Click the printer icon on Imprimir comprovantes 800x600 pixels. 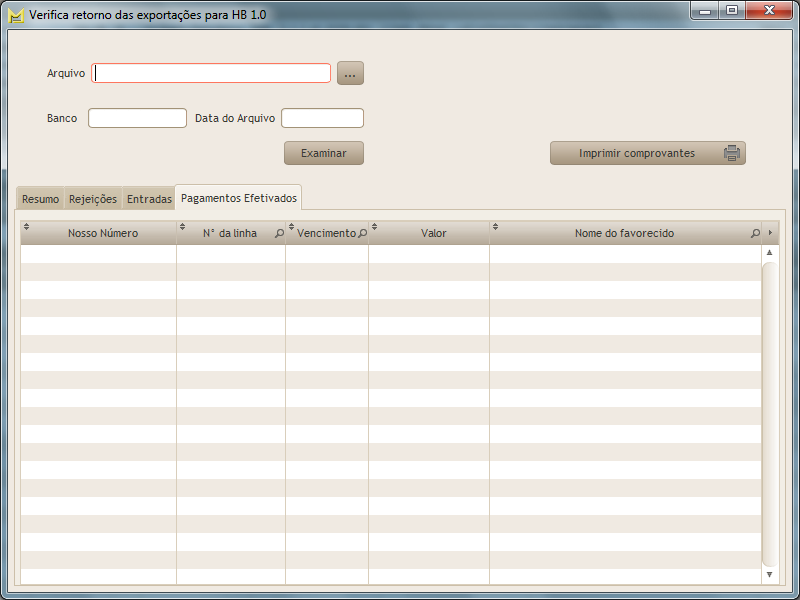pyautogui.click(x=732, y=153)
